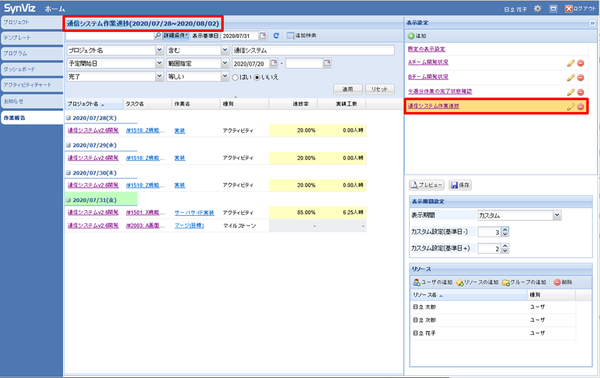This screenshot has width=600, height=378.
Task: Open the マージ(目標) milestone link
Action: pos(189,226)
